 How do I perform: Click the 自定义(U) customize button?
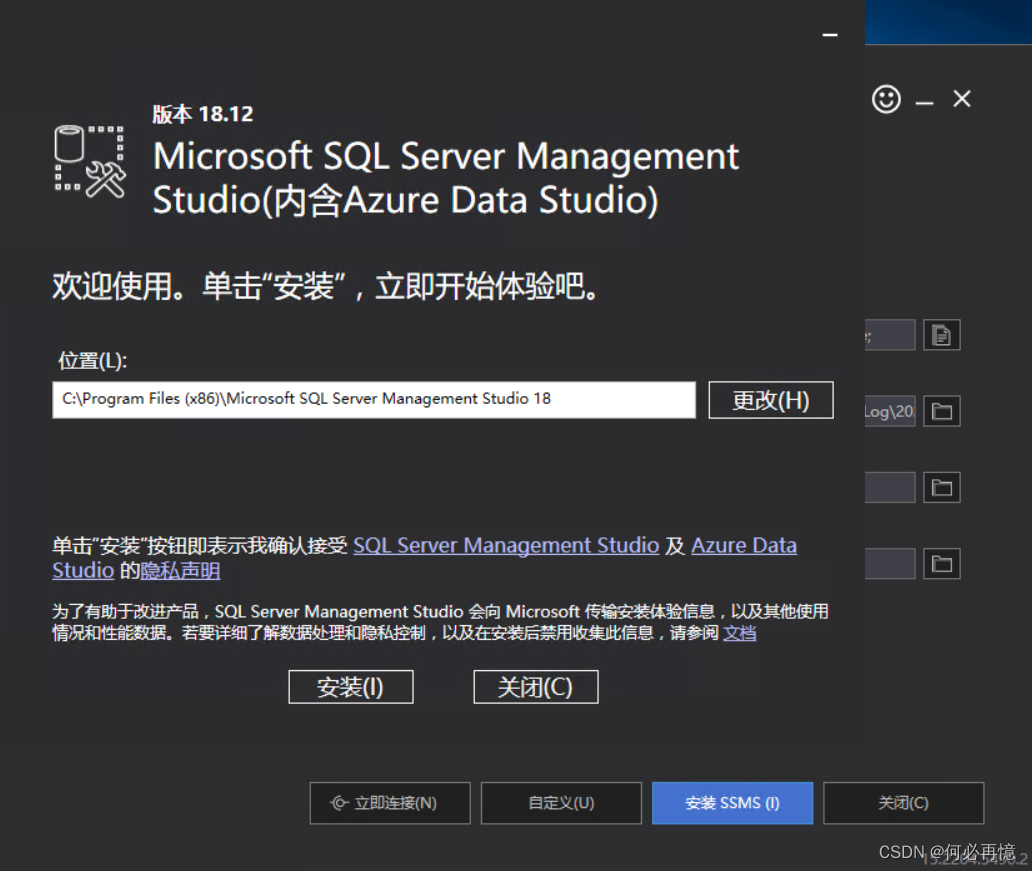561,803
